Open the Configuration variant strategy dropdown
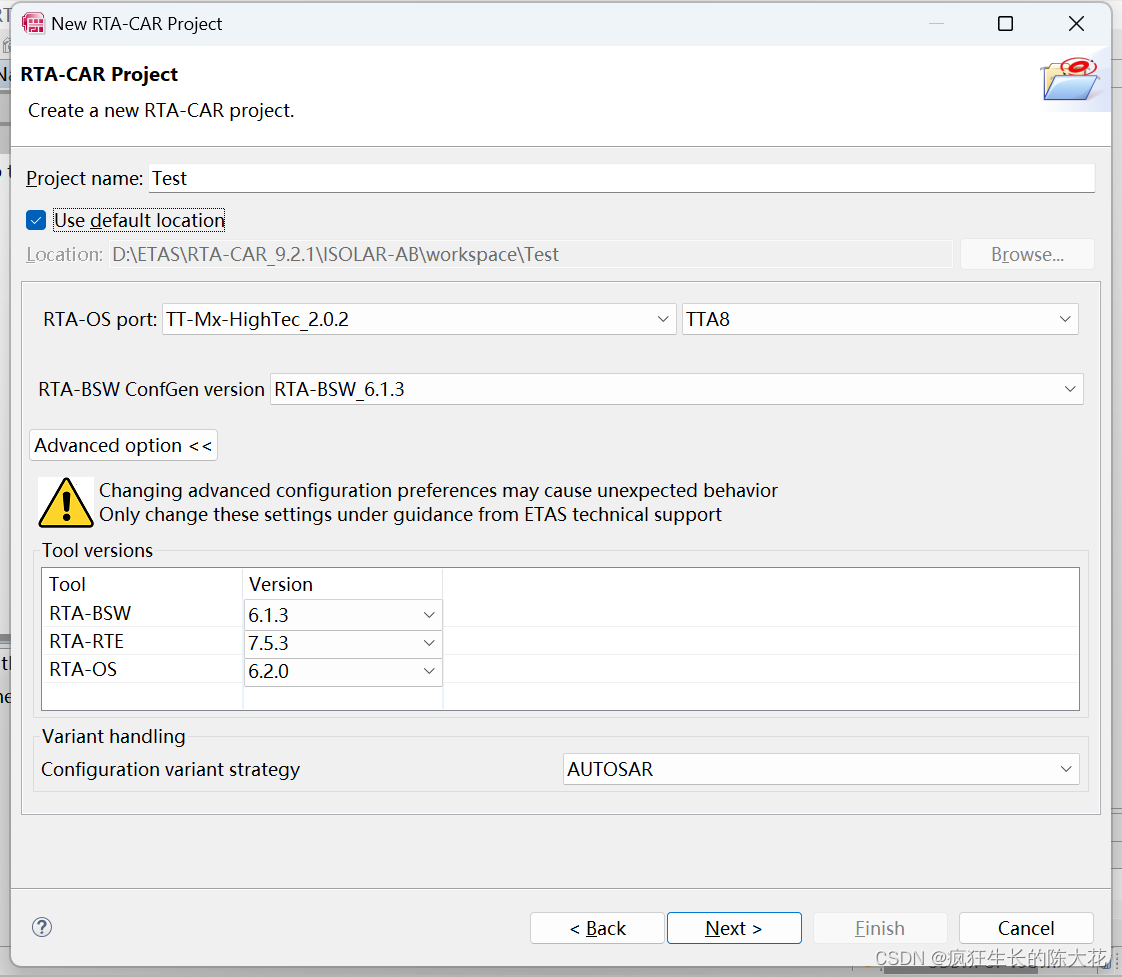Image resolution: width=1122 pixels, height=977 pixels. coord(1065,768)
